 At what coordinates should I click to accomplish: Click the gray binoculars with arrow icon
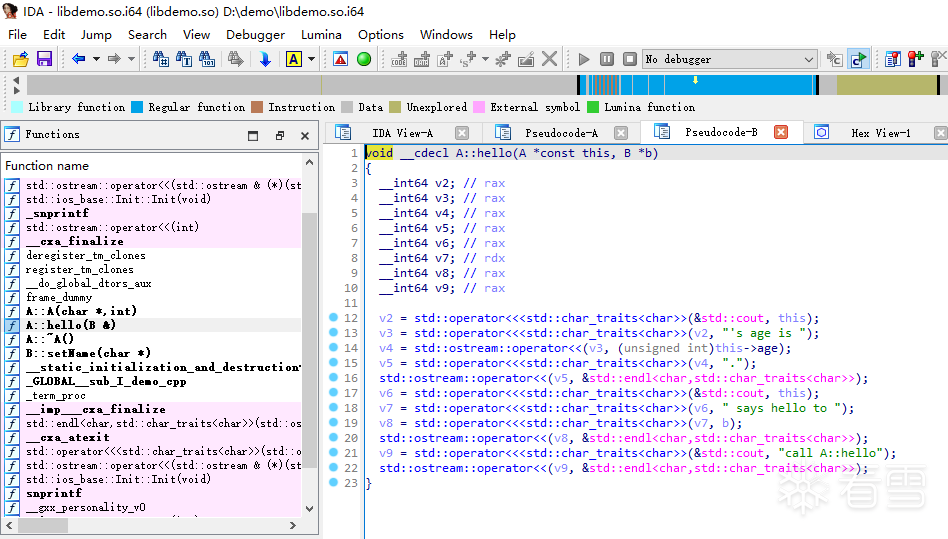pos(236,59)
